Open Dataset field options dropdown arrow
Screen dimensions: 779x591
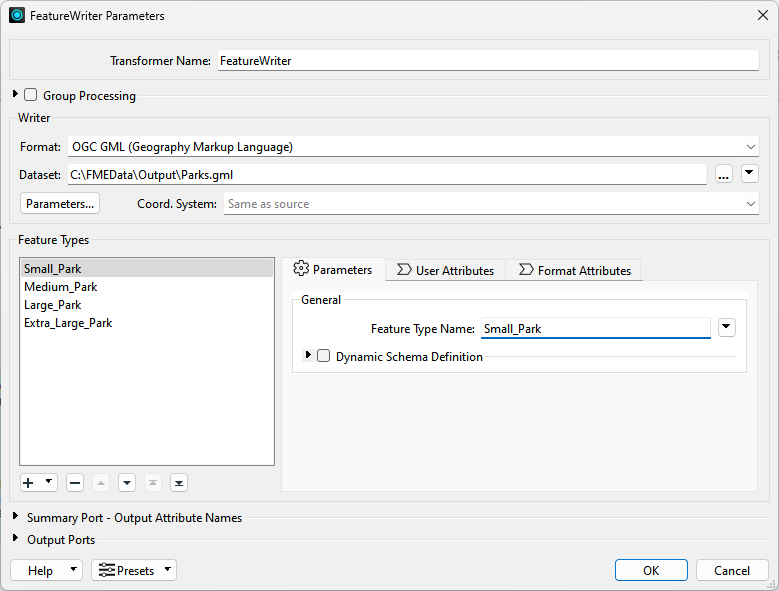click(x=750, y=174)
